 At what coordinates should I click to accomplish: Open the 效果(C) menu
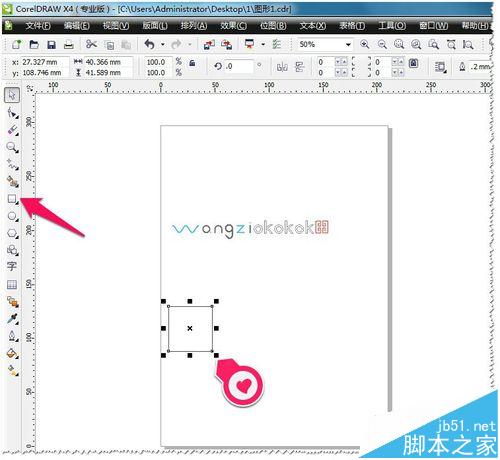click(x=233, y=26)
